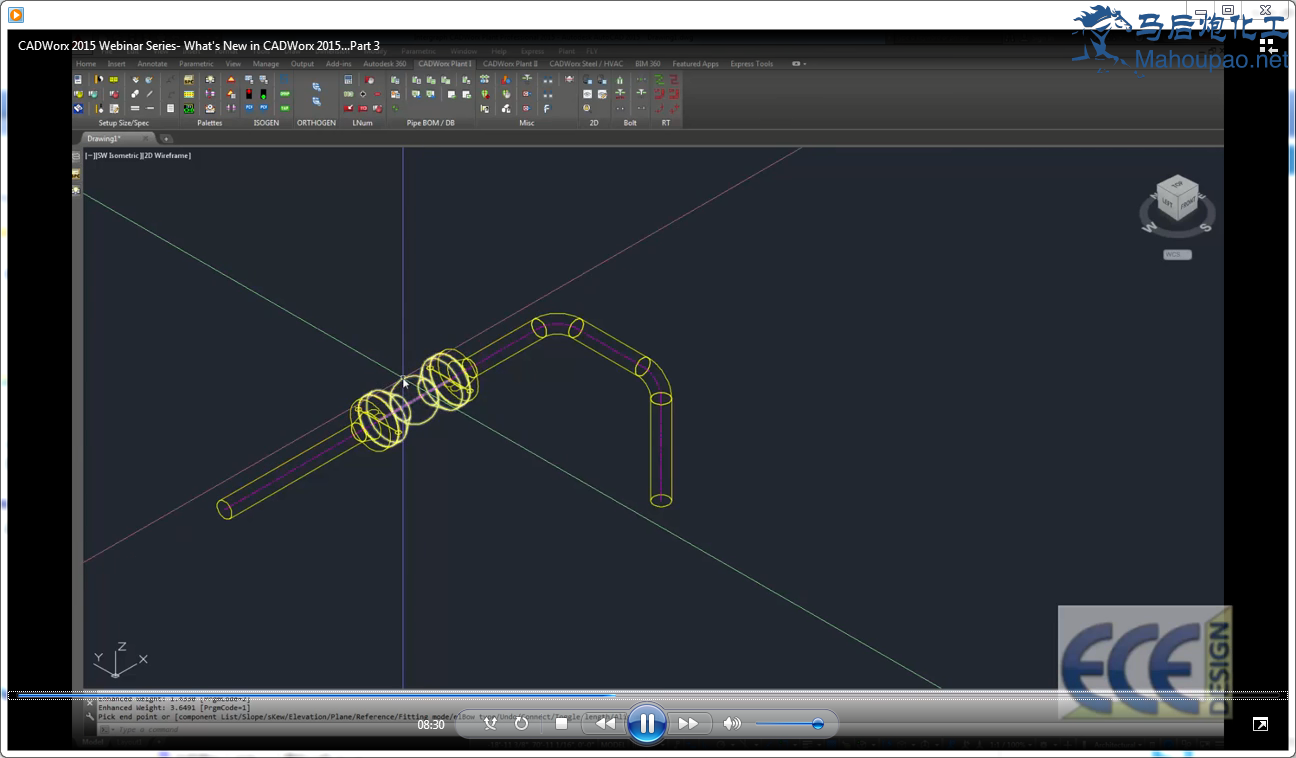
Task: Click the yellow flanged valve in the model
Action: point(414,398)
